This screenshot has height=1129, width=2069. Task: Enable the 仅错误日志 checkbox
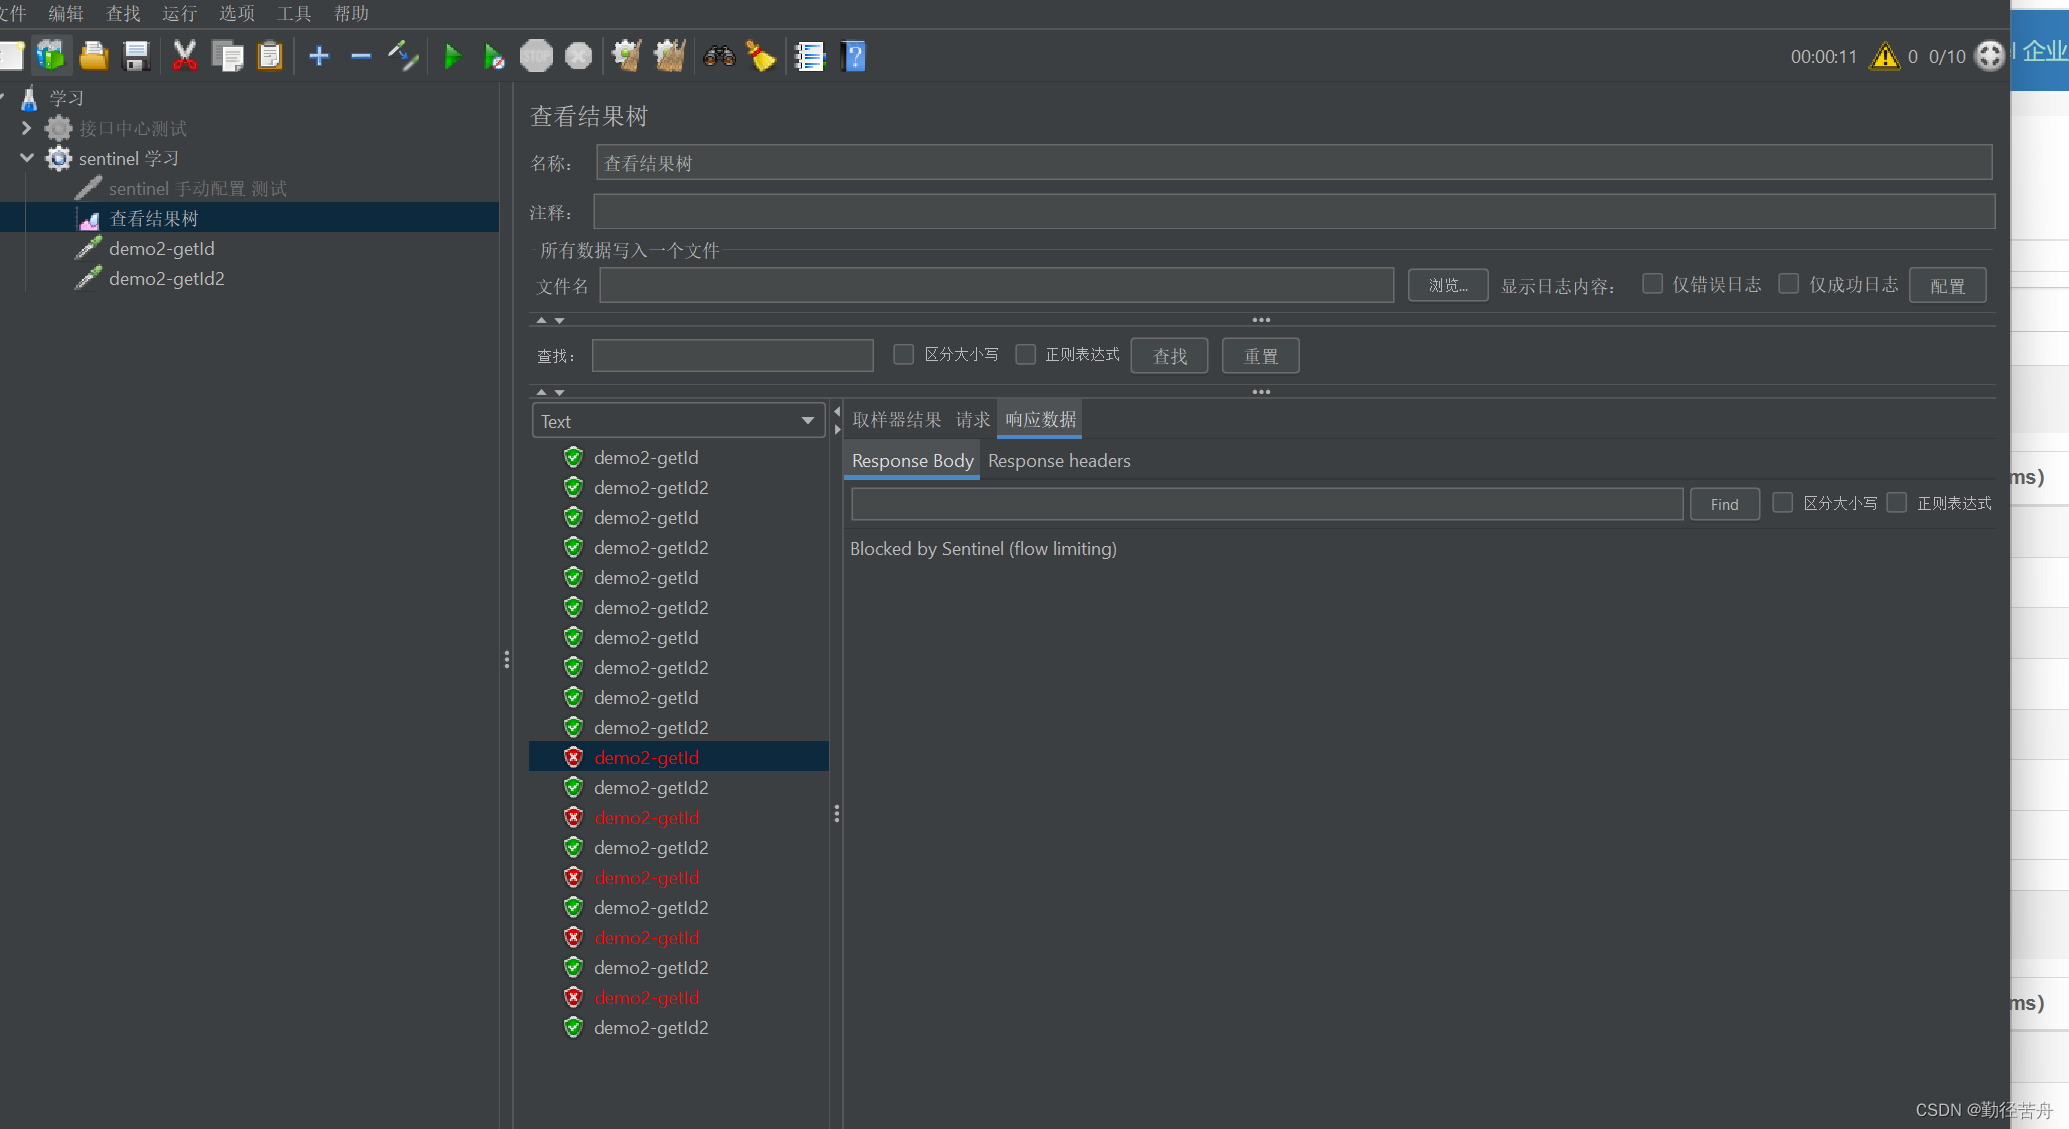(1652, 284)
